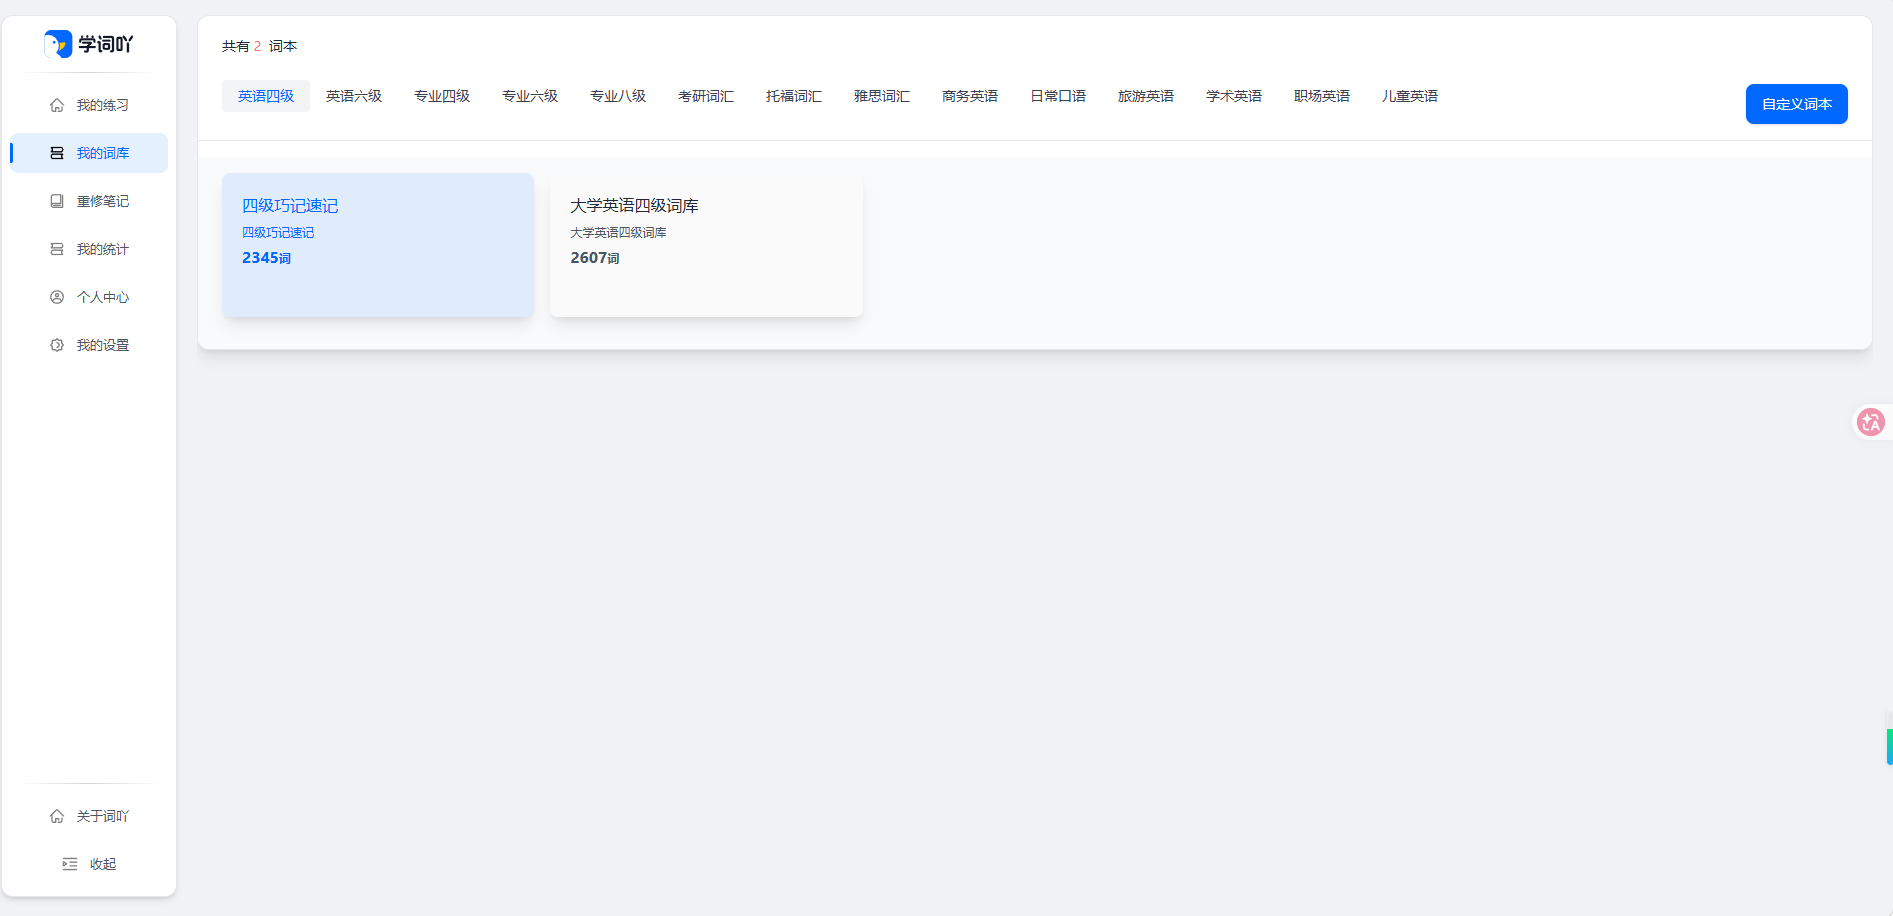Click the 我的词库 stack icon
The width and height of the screenshot is (1893, 916).
57,153
